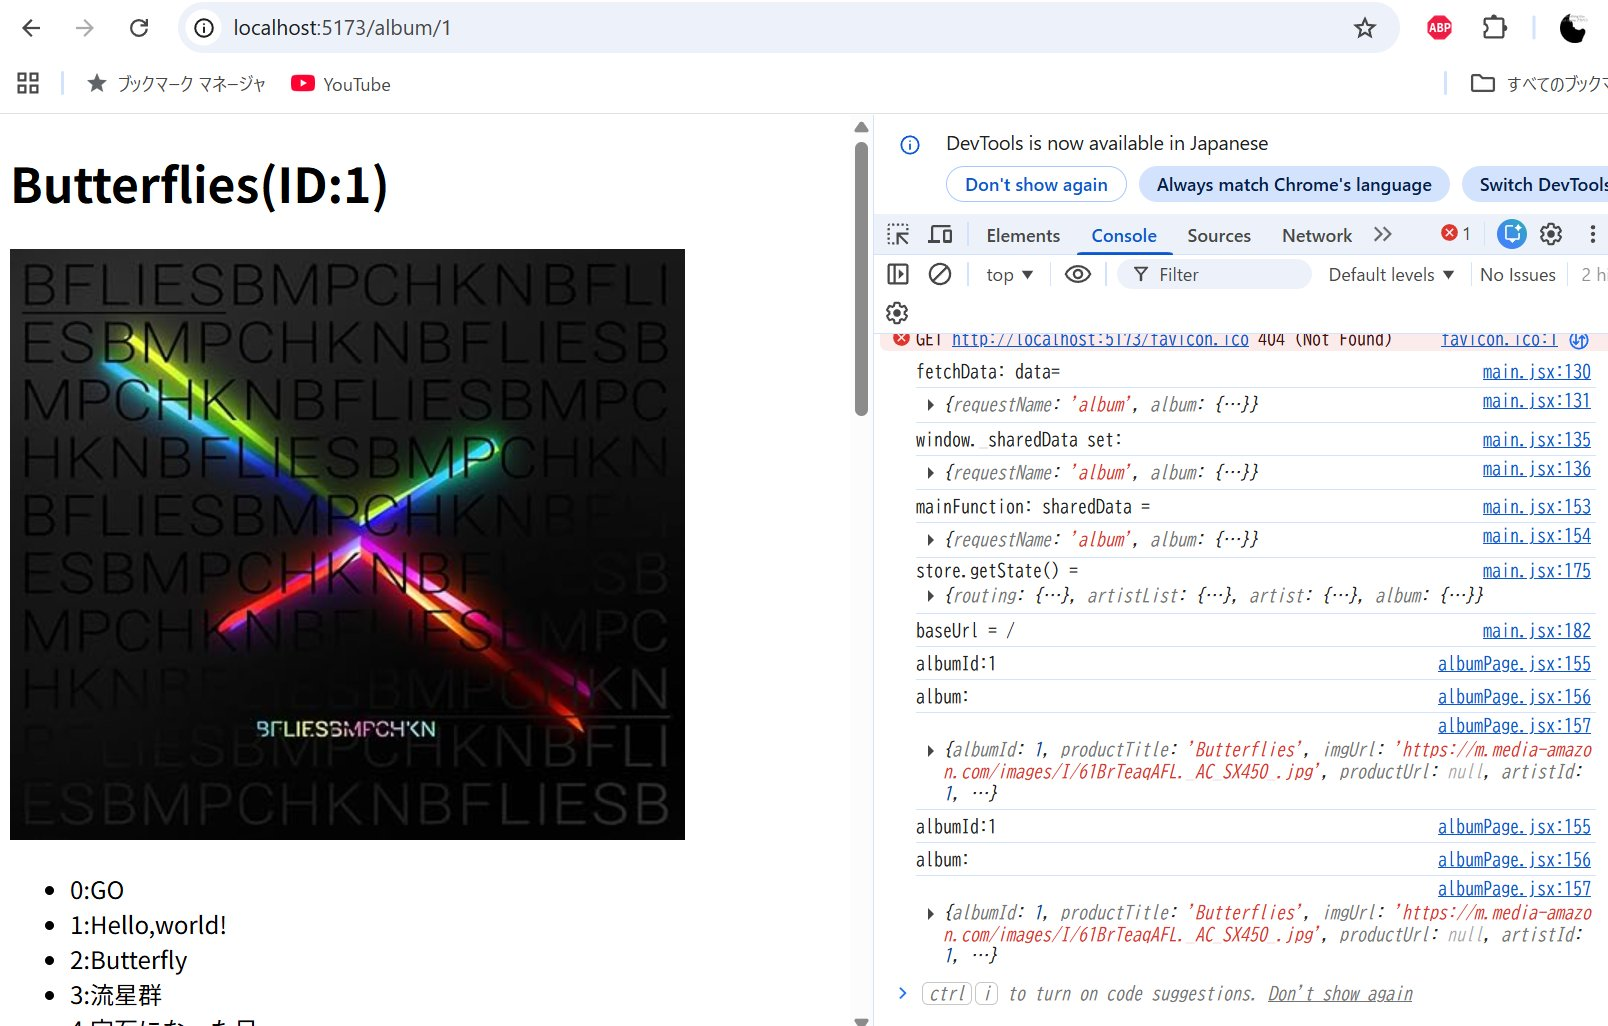Screen dimensions: 1608x1026
Task: Toggle the console sidebar panel
Action: (898, 274)
